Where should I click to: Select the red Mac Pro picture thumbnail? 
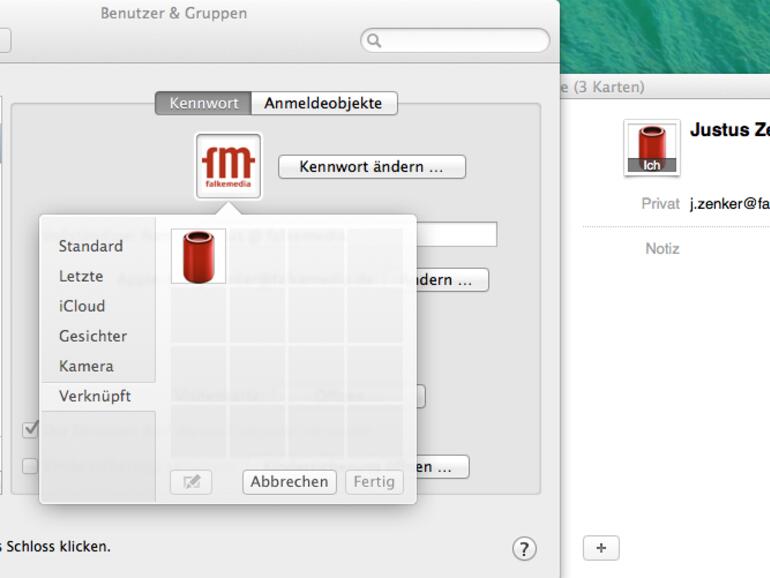(198, 256)
